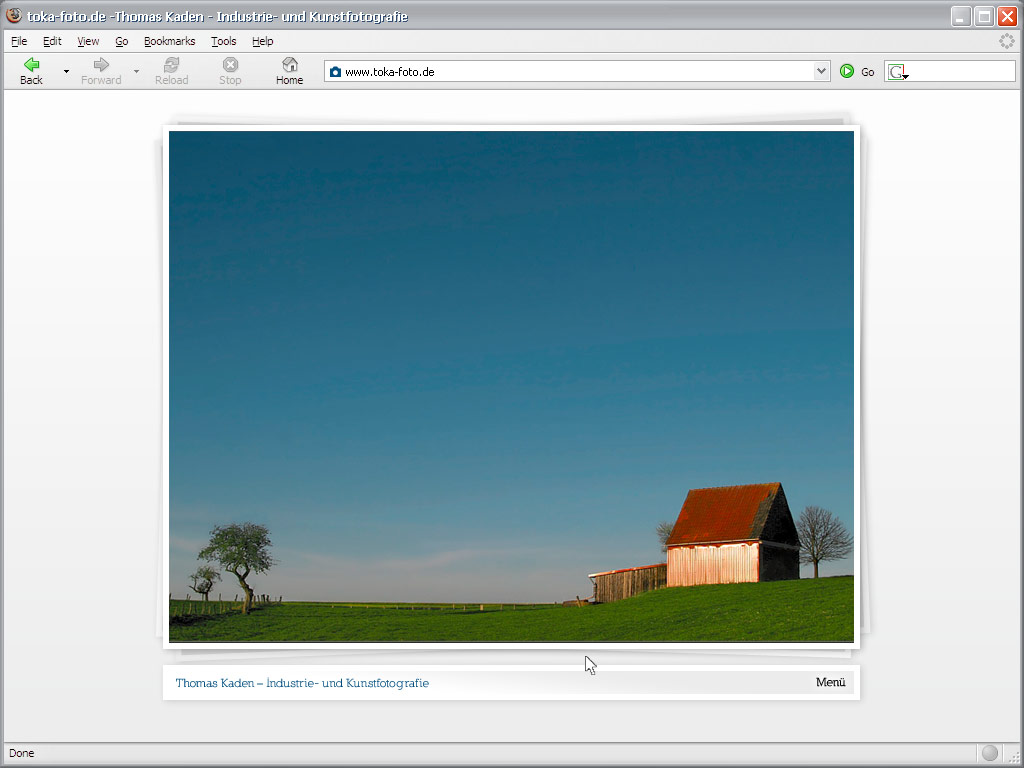Click the barn landscape photo

[x=511, y=386]
